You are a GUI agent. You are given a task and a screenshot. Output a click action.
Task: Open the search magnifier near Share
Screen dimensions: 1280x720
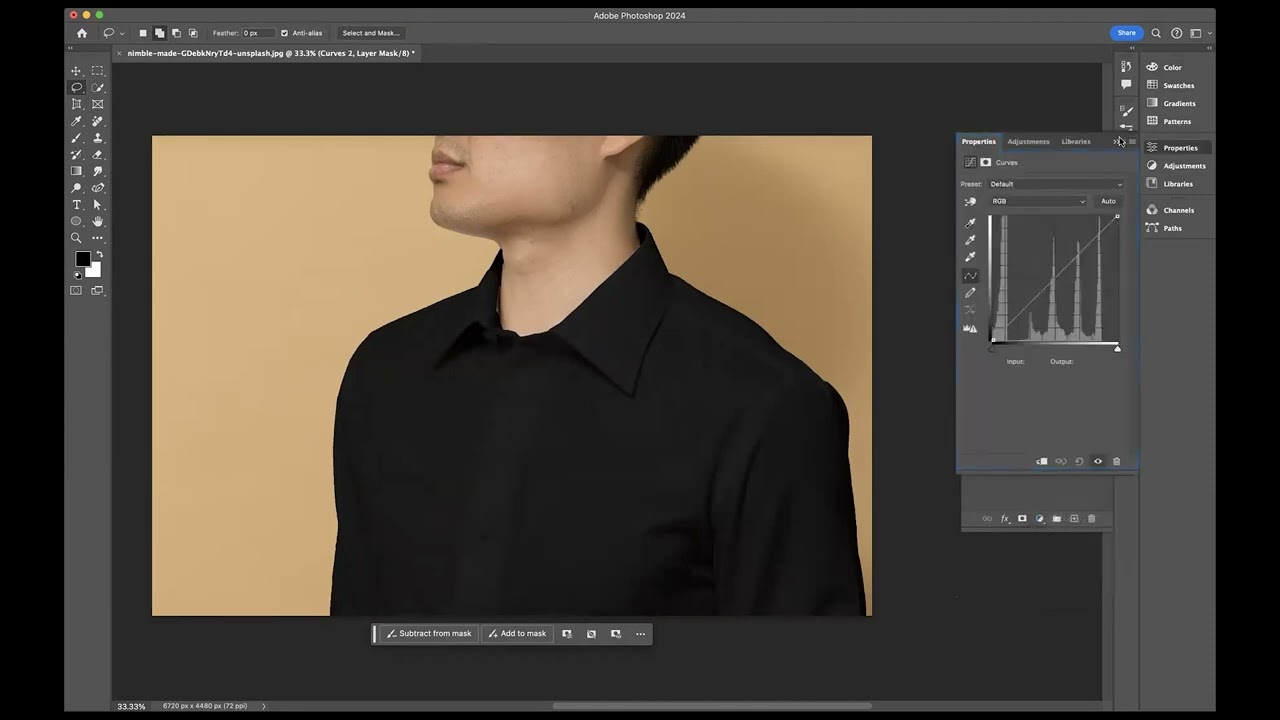pyautogui.click(x=1156, y=33)
